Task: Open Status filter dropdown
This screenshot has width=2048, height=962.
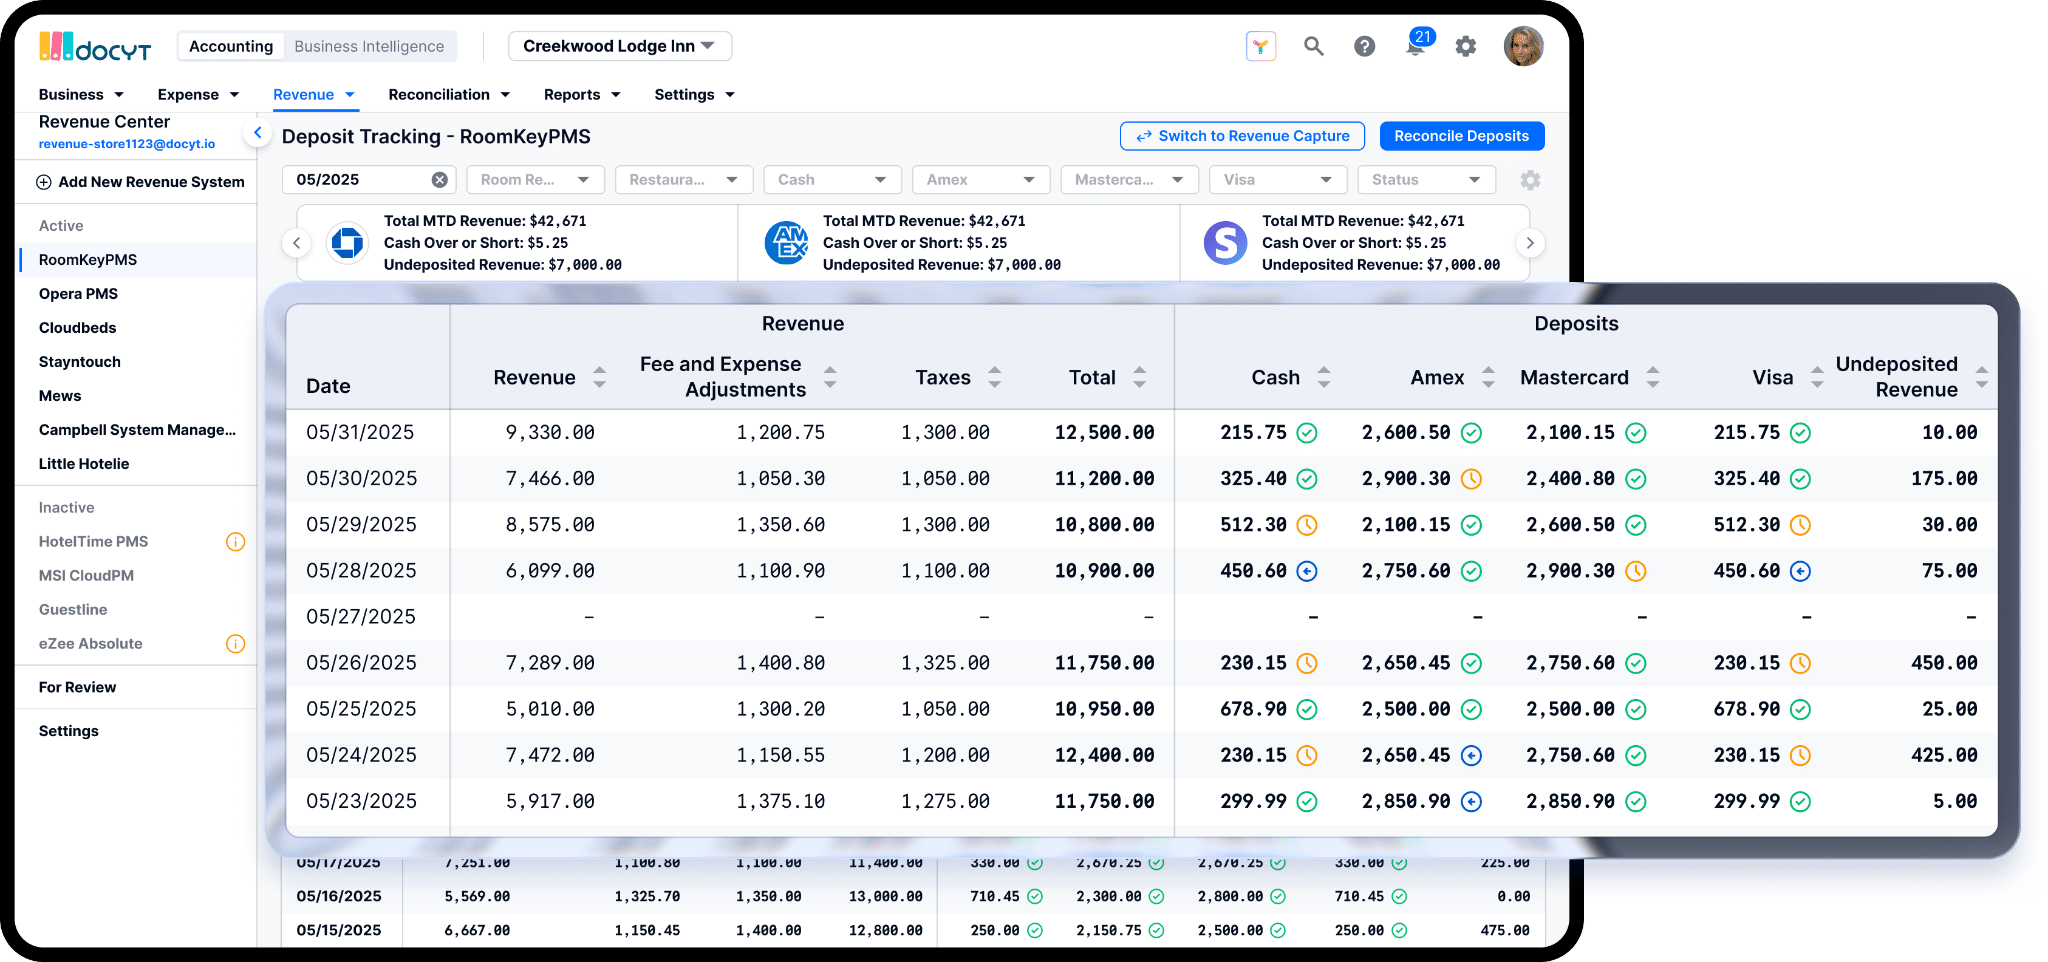Action: pos(1426,180)
